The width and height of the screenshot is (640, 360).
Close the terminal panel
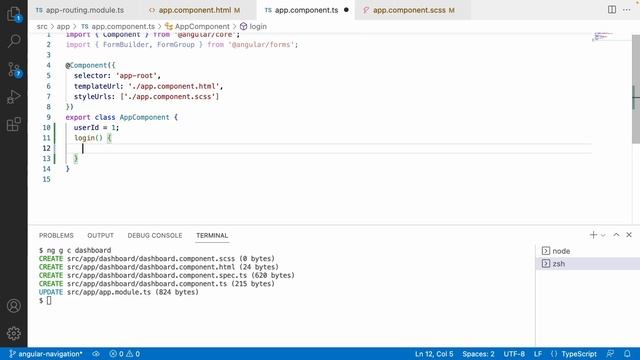tap(629, 235)
